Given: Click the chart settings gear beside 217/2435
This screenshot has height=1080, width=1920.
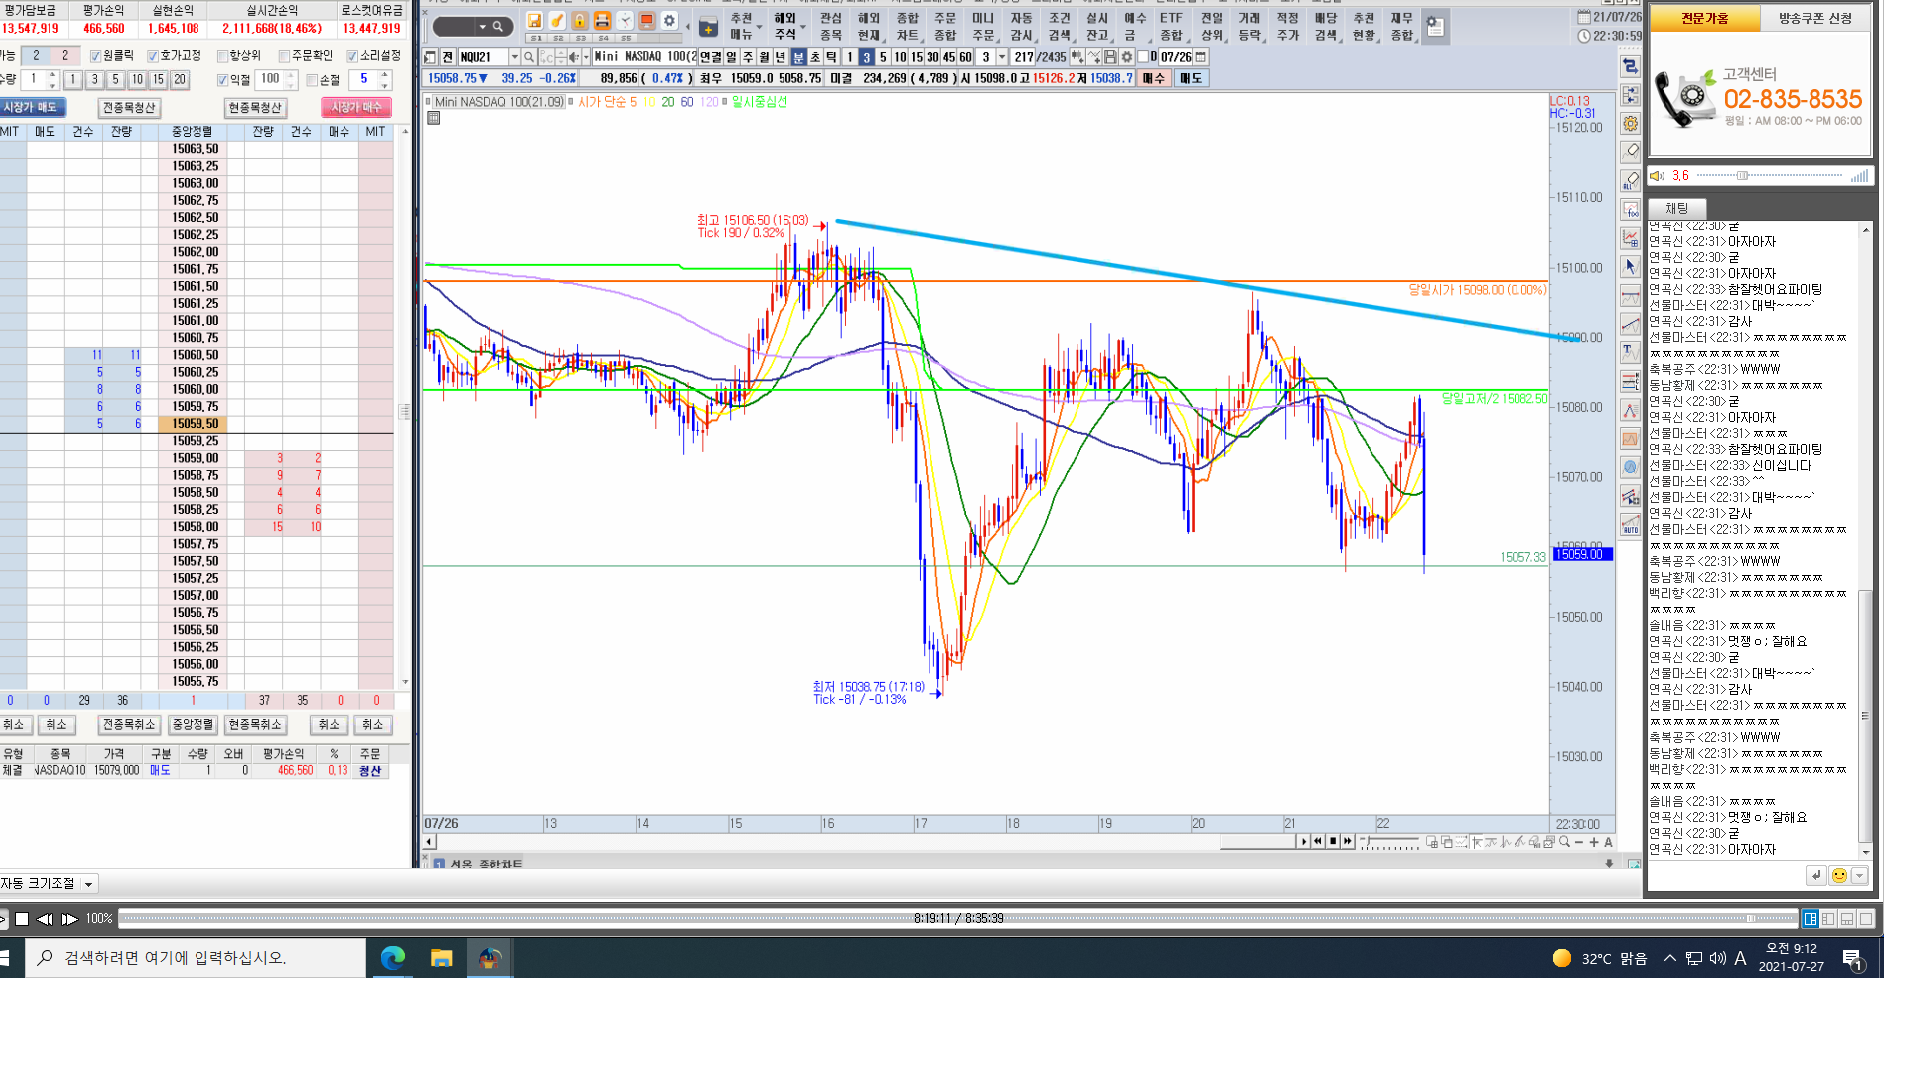Looking at the screenshot, I should coord(1127,57).
